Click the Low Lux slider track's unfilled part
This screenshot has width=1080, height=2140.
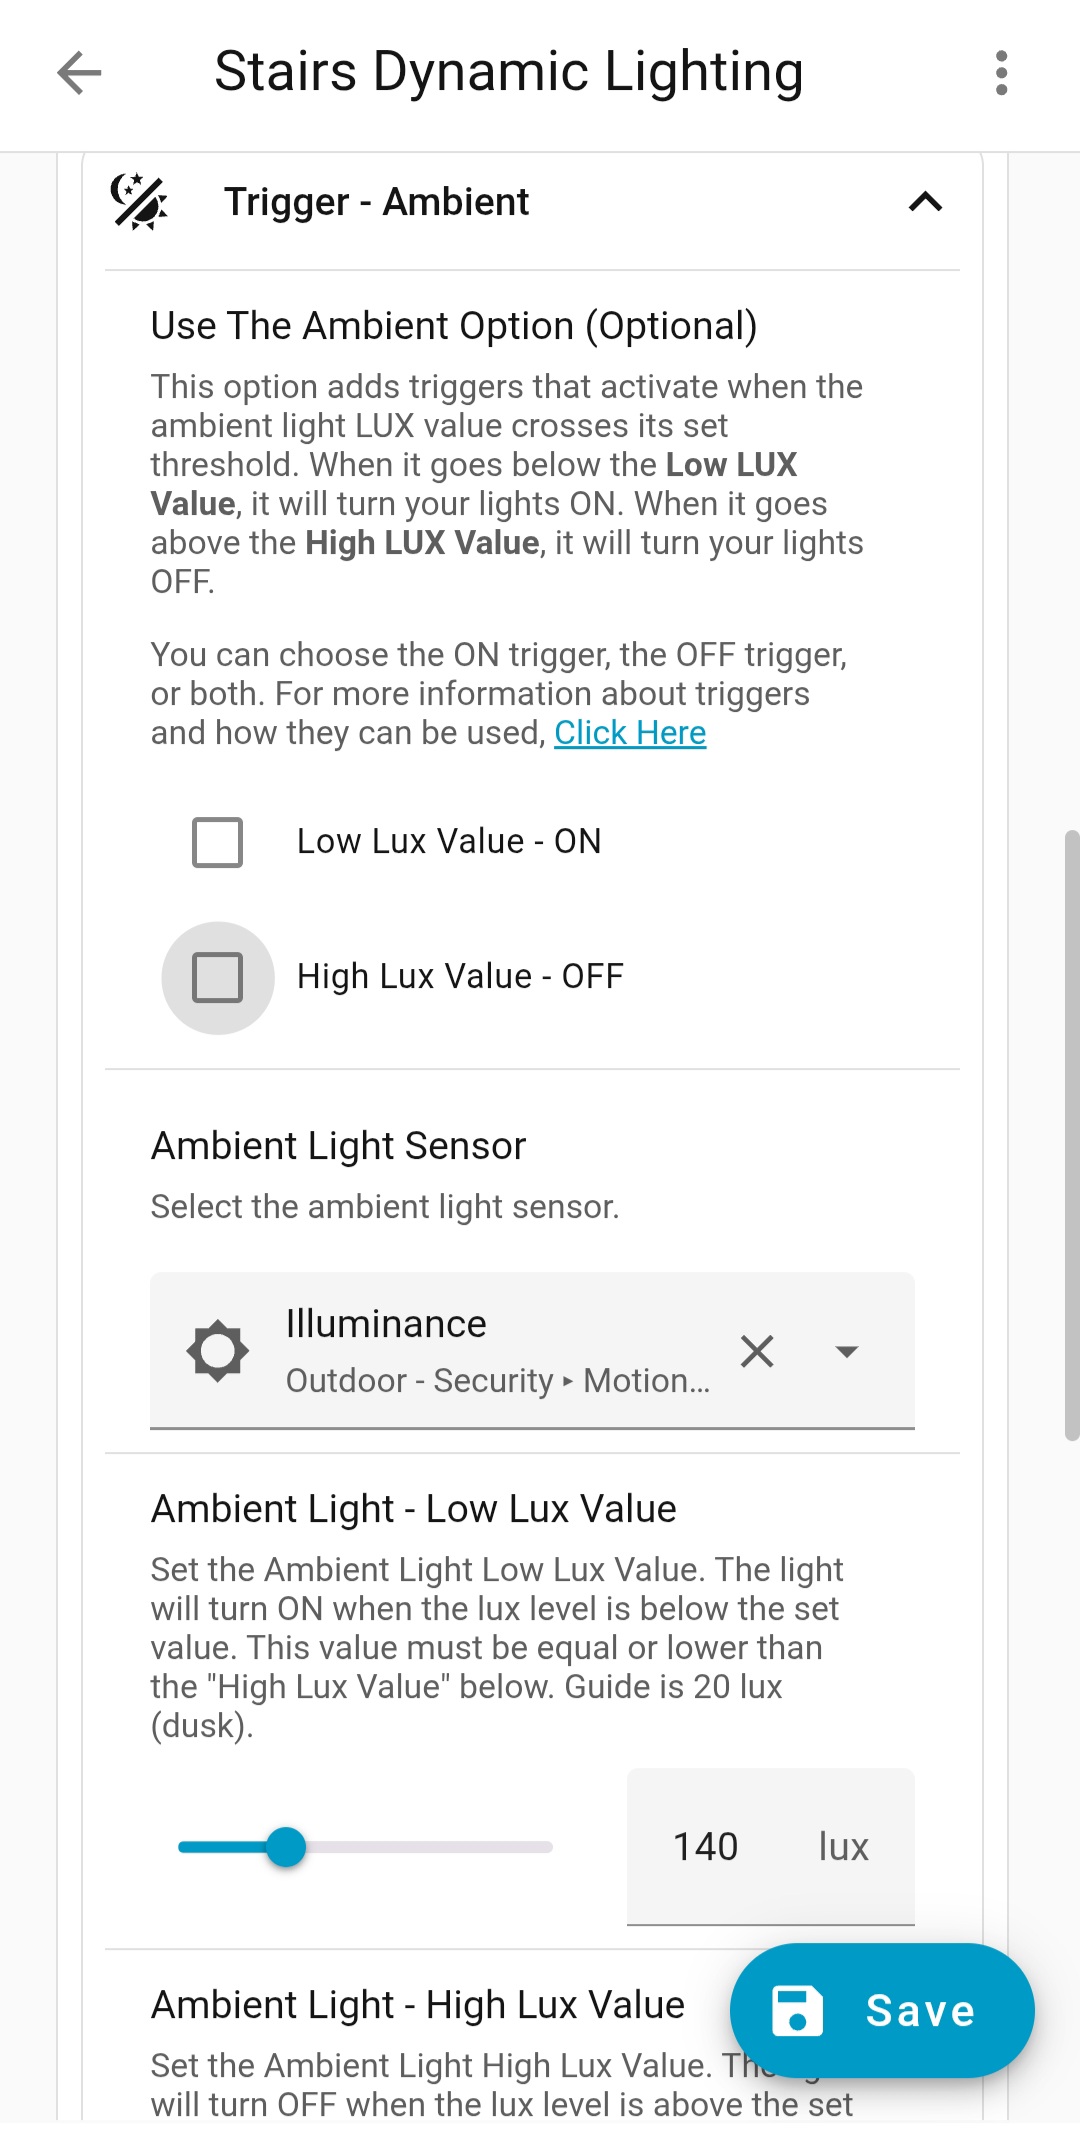click(430, 1847)
